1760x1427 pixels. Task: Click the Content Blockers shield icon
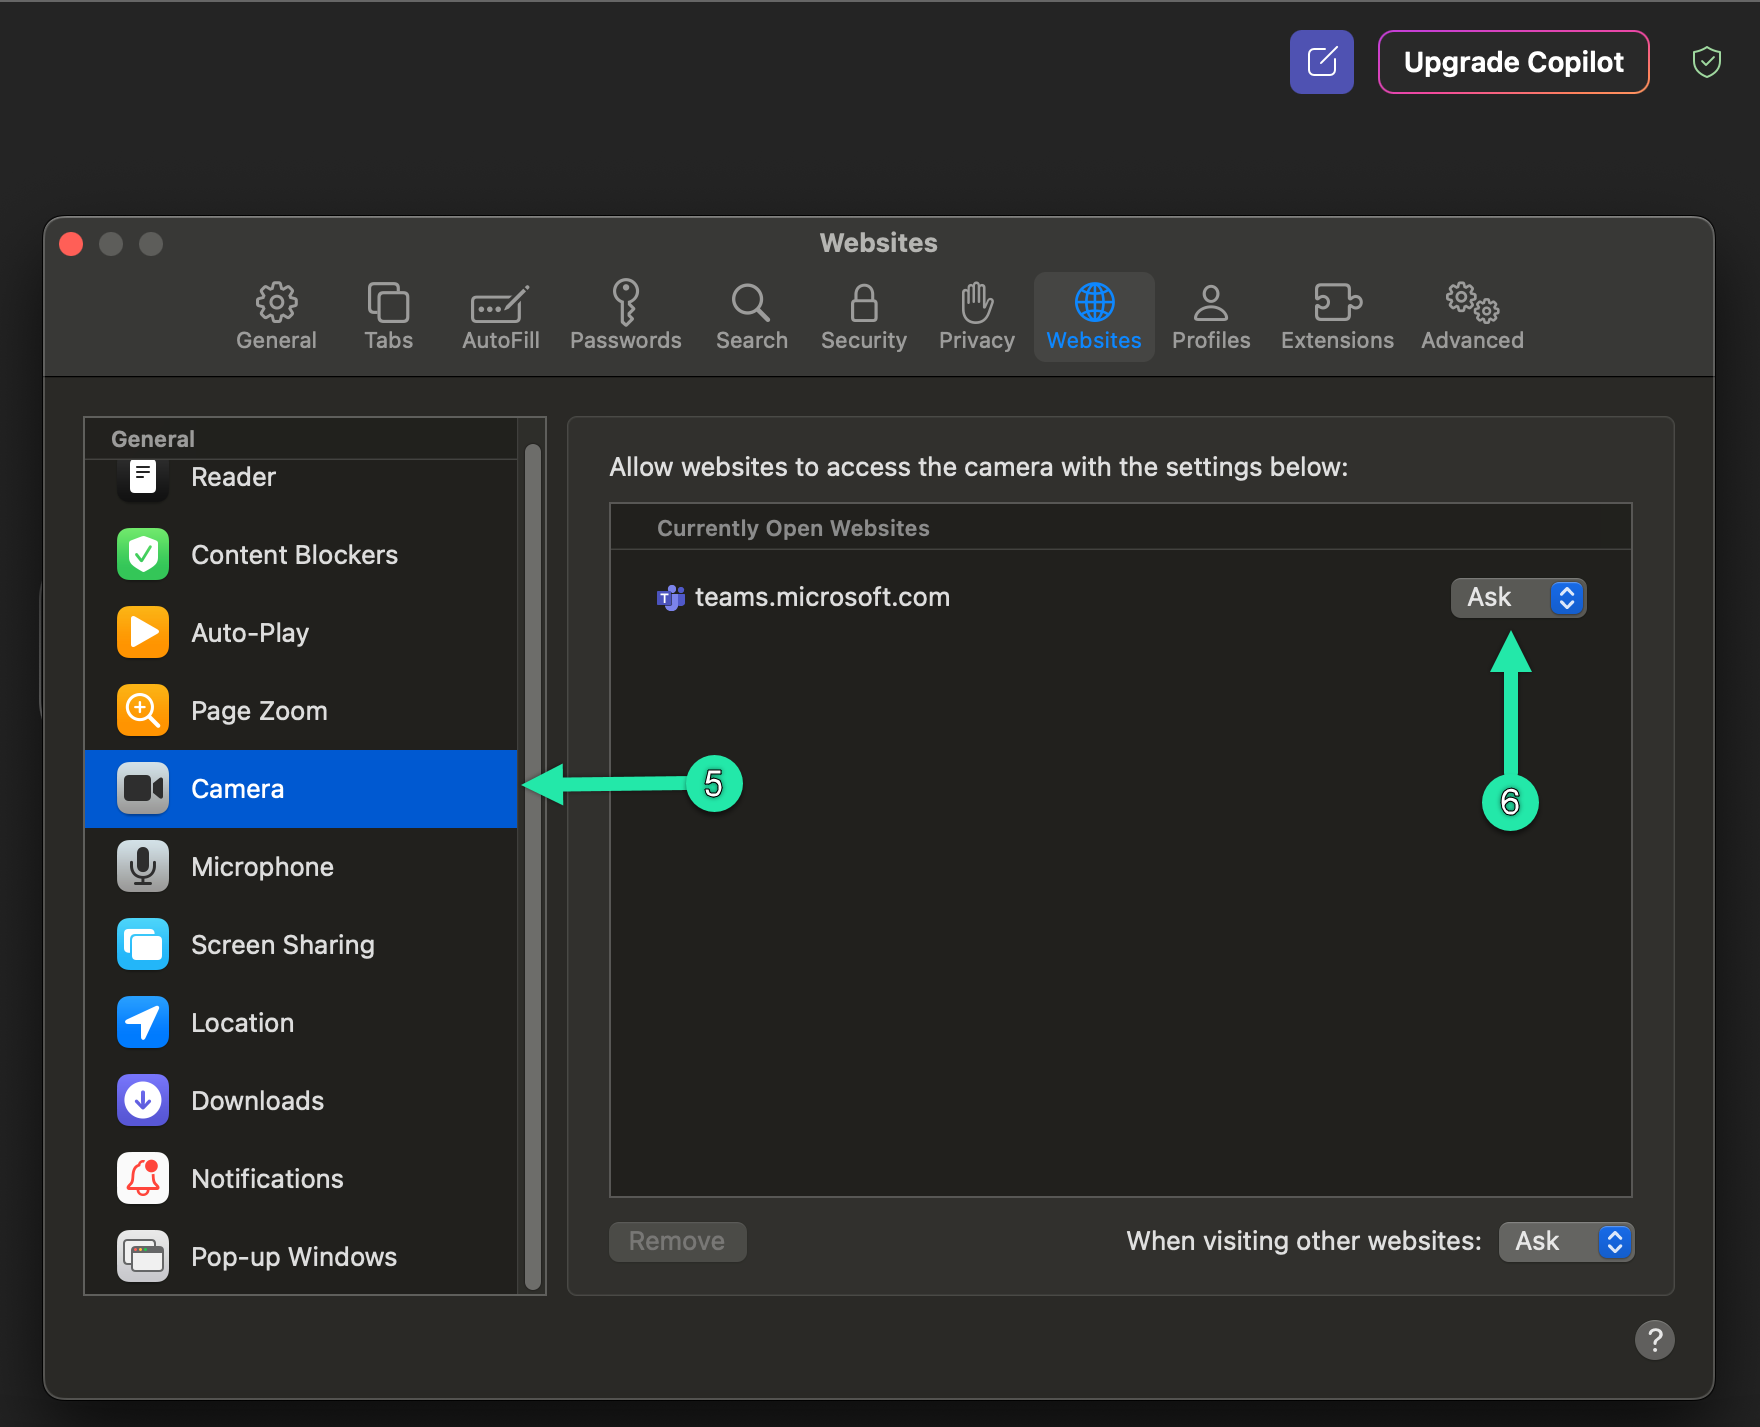click(143, 554)
